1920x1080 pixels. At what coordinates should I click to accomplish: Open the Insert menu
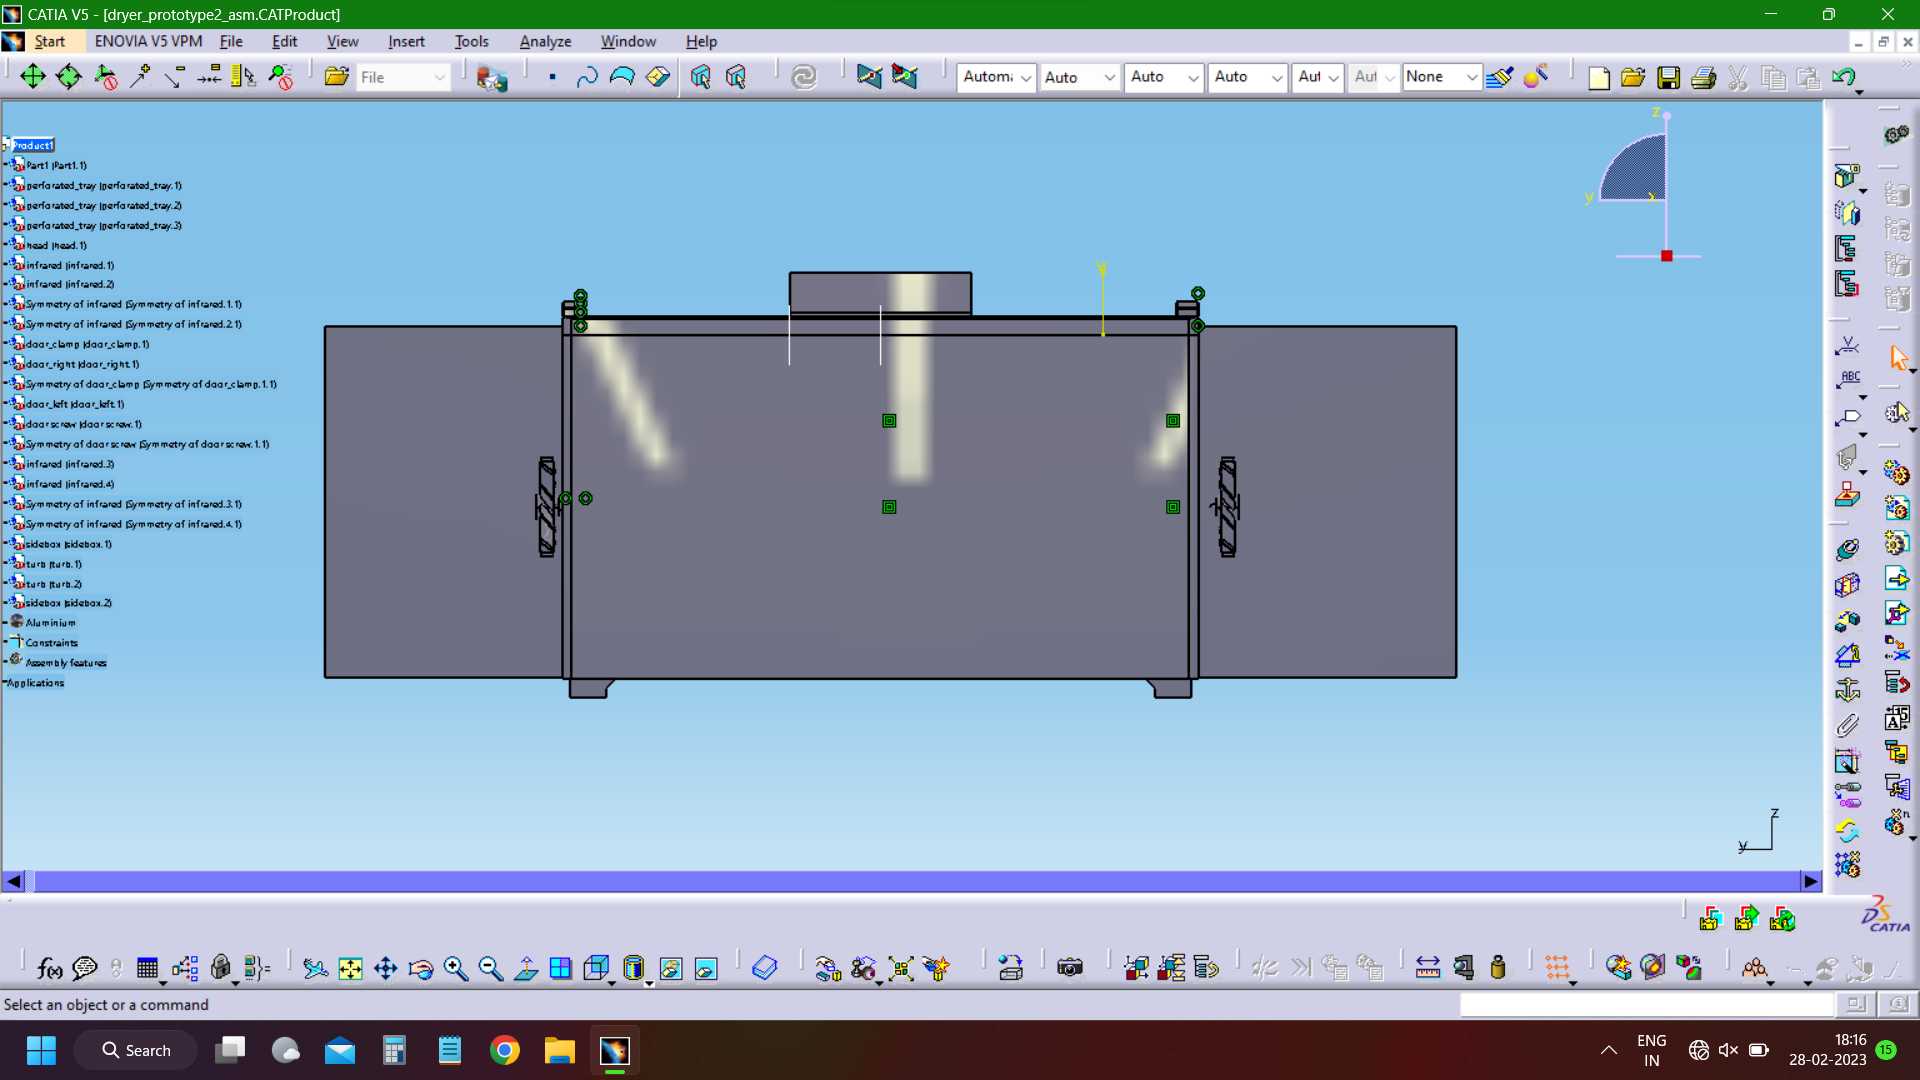point(406,41)
